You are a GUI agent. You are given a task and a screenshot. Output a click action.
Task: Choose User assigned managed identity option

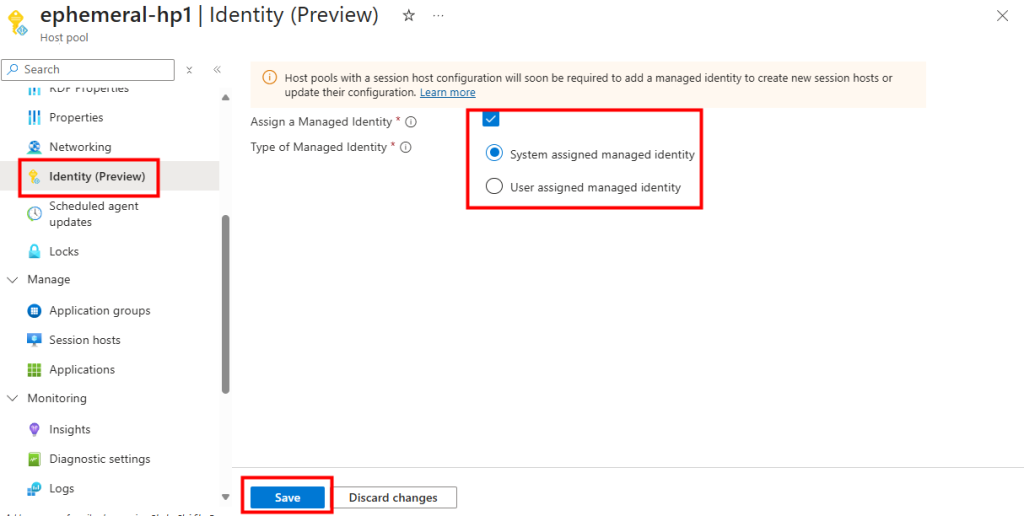tap(494, 186)
